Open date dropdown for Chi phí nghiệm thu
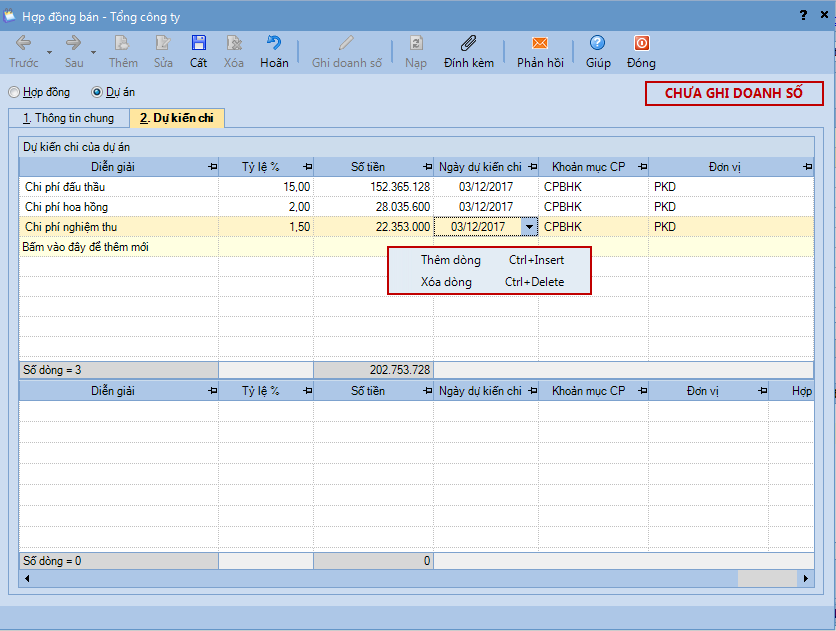Screen dimensions: 836x631 coord(529,227)
